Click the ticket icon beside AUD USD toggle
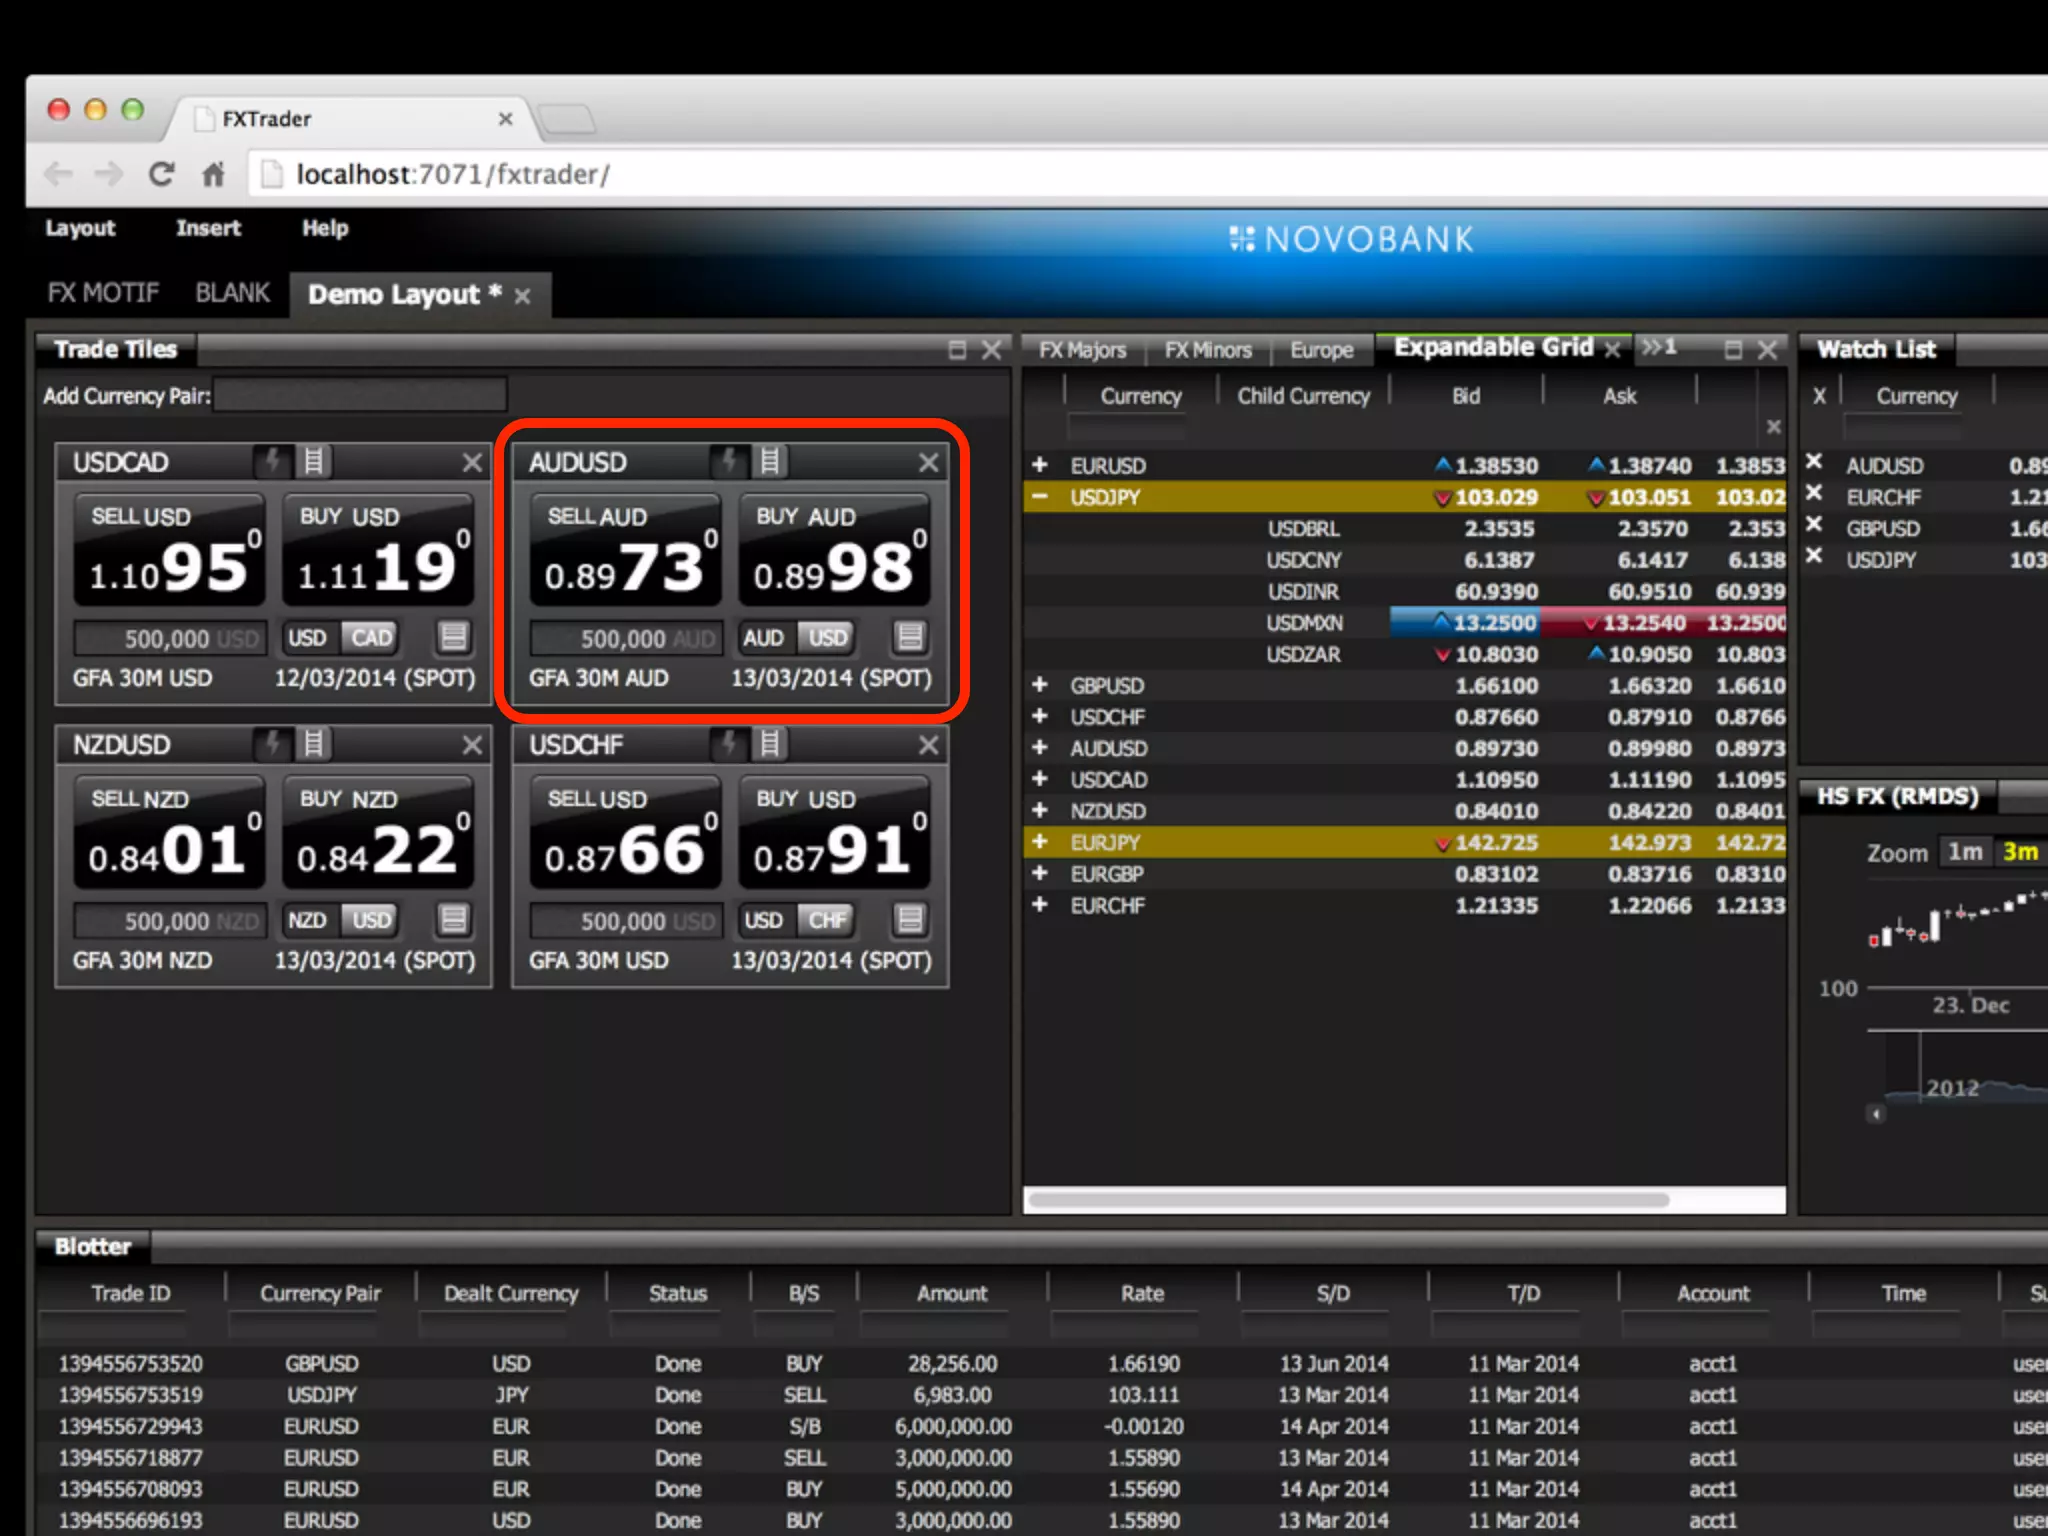Image resolution: width=2048 pixels, height=1536 pixels. [x=909, y=637]
